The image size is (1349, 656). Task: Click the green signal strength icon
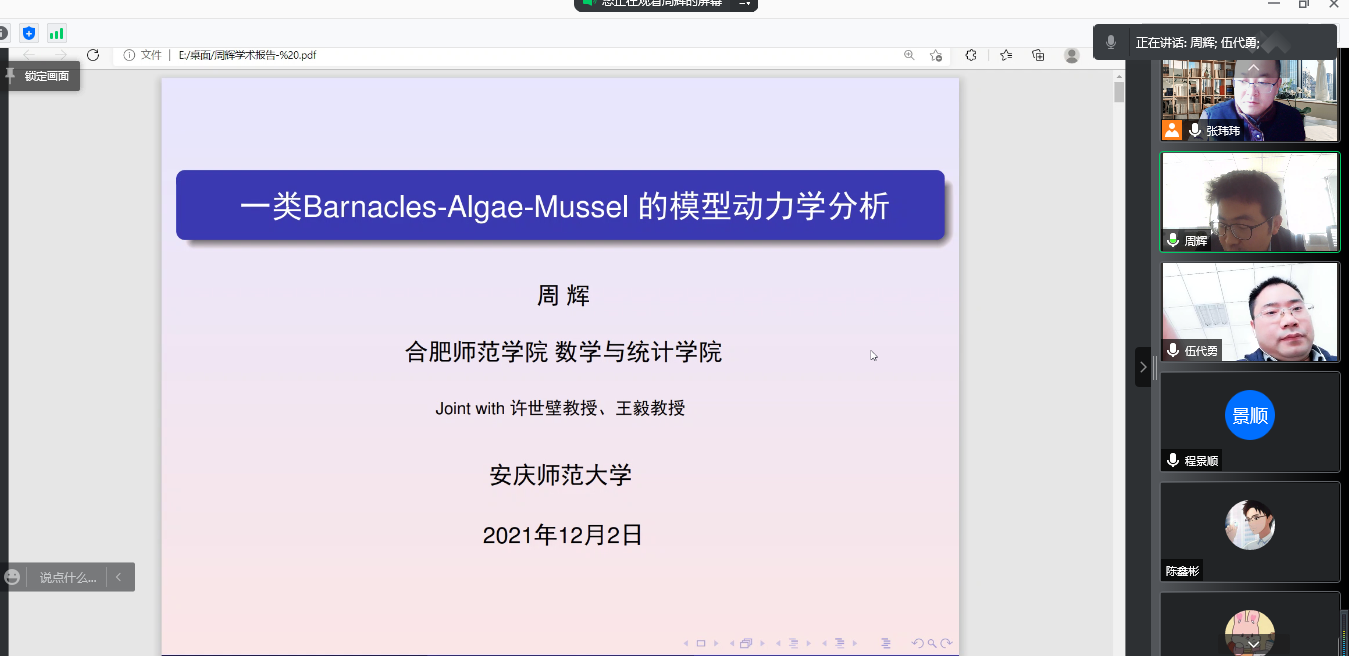(56, 33)
